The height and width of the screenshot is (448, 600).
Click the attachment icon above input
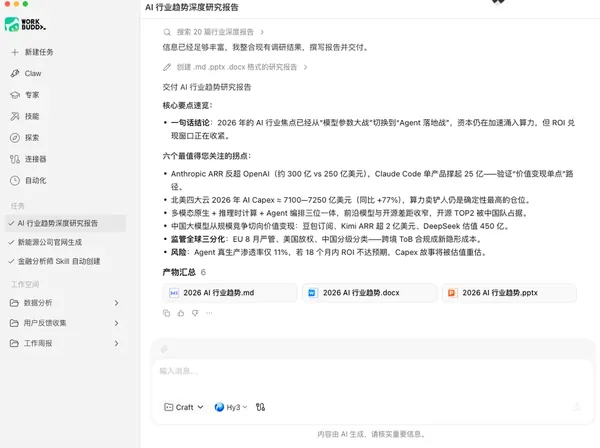164,349
